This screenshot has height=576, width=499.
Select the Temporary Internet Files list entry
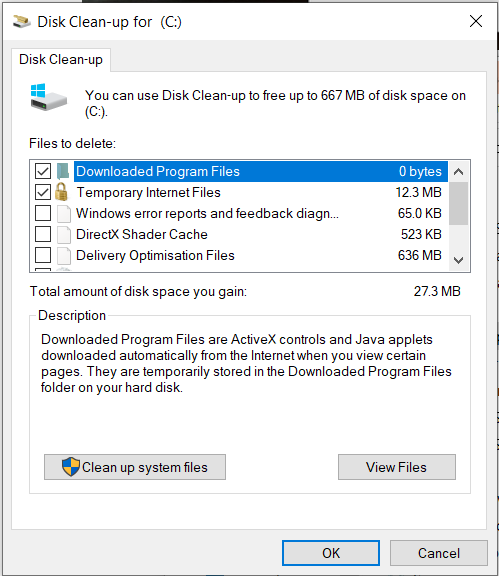pos(261,192)
